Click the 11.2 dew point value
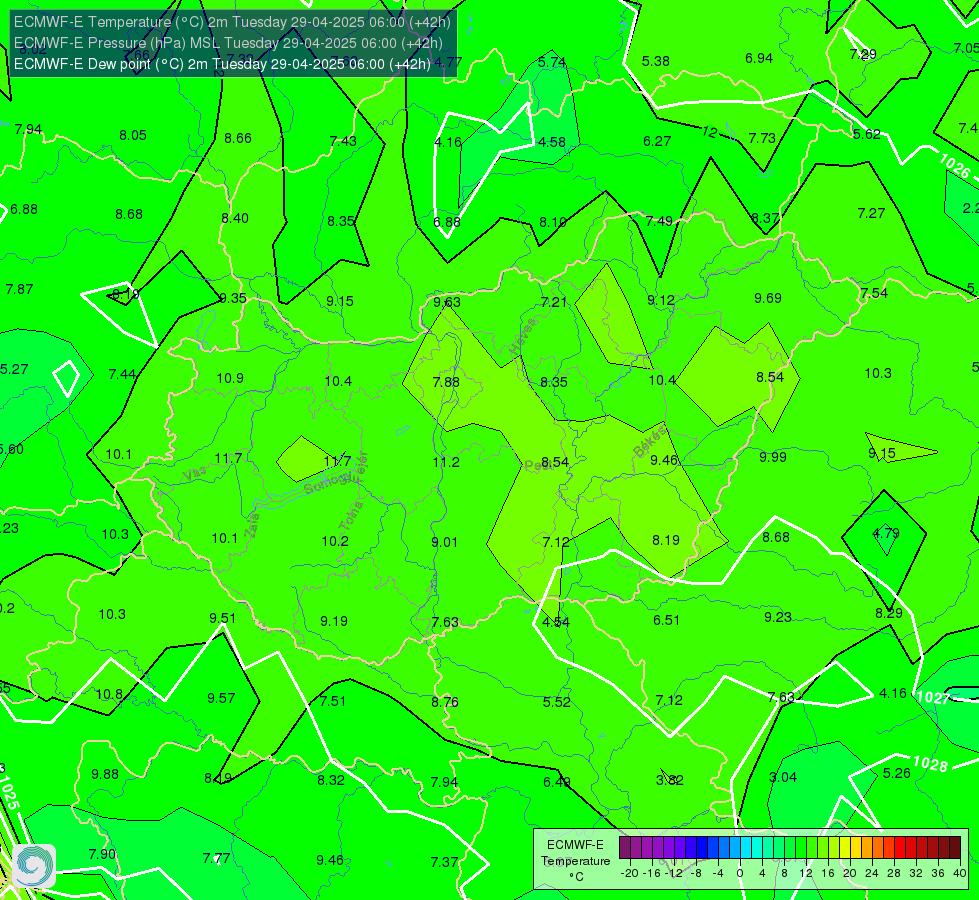The height and width of the screenshot is (900, 979). point(446,462)
